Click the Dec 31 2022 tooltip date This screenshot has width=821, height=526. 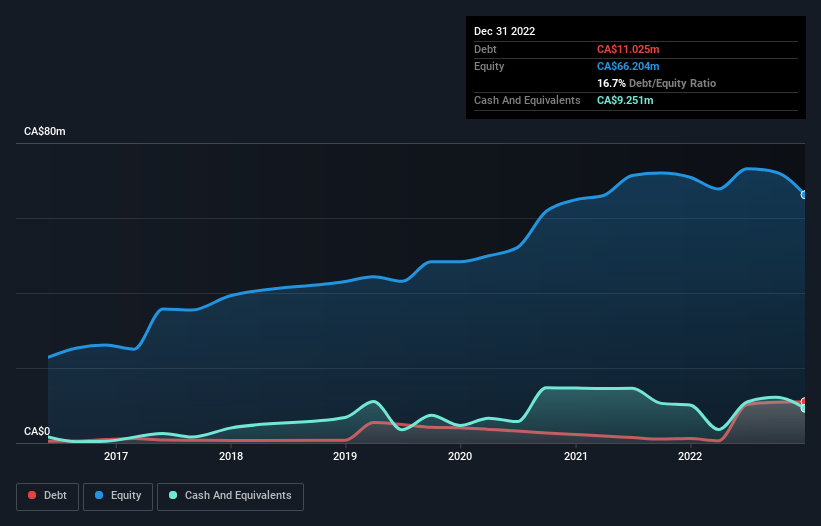coord(504,31)
